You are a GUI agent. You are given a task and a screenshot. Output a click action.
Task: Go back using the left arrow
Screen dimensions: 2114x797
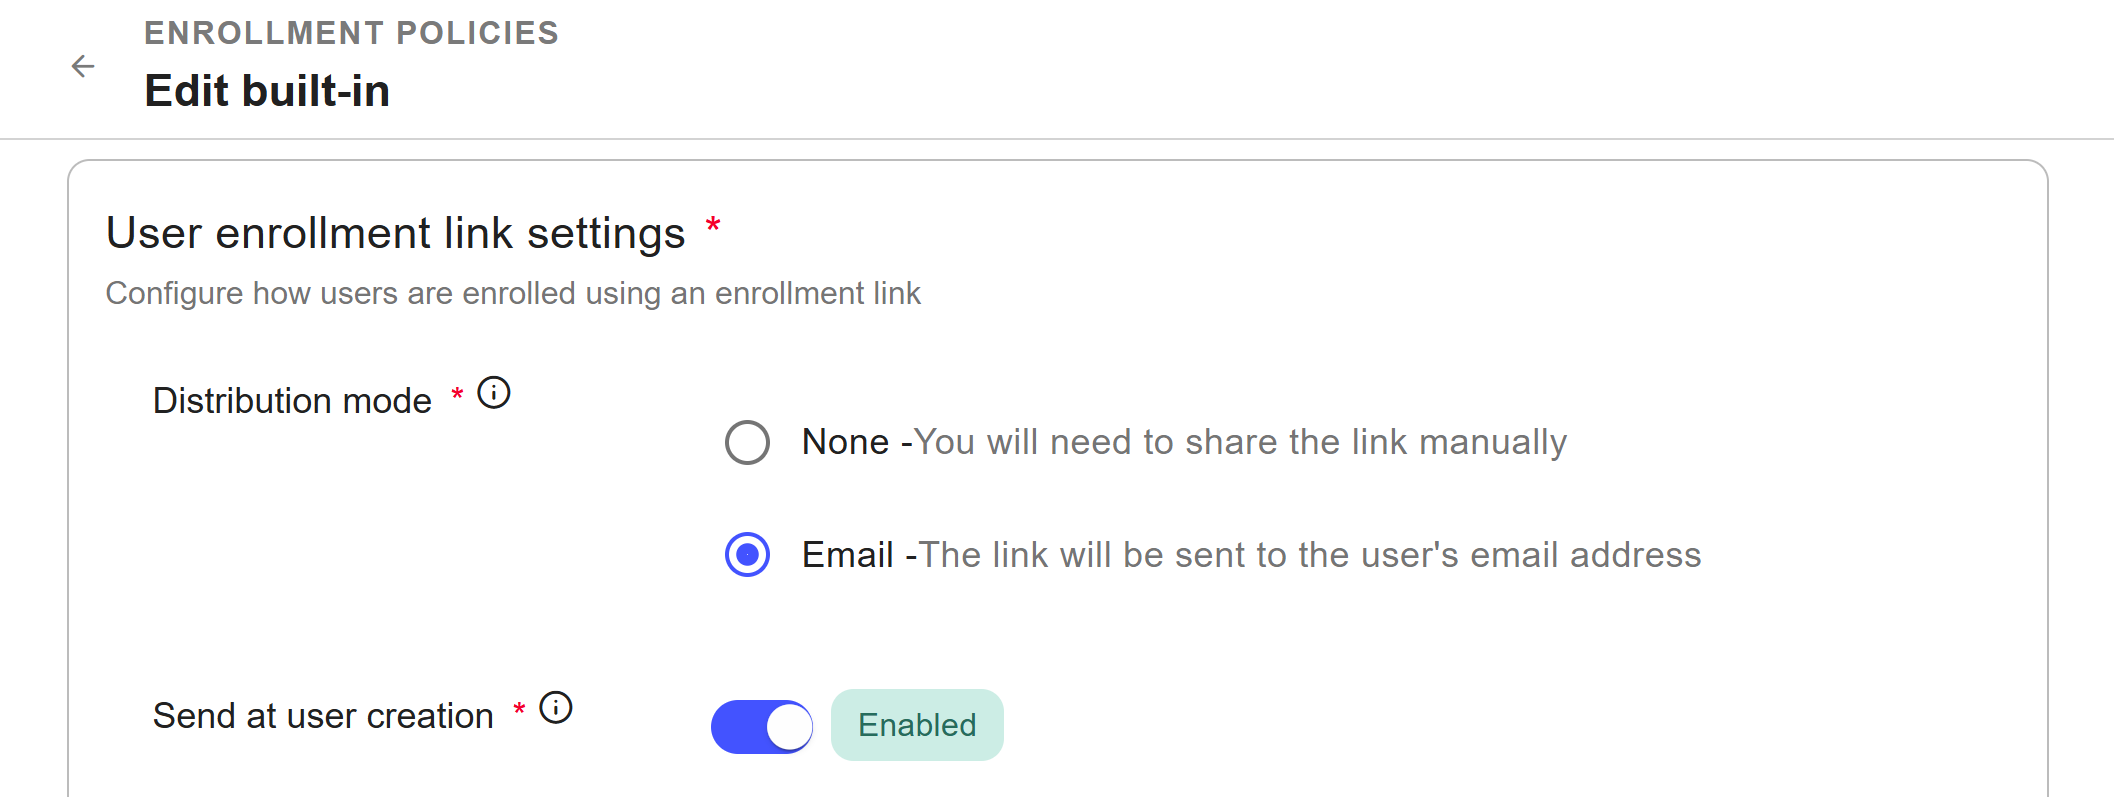(x=83, y=67)
